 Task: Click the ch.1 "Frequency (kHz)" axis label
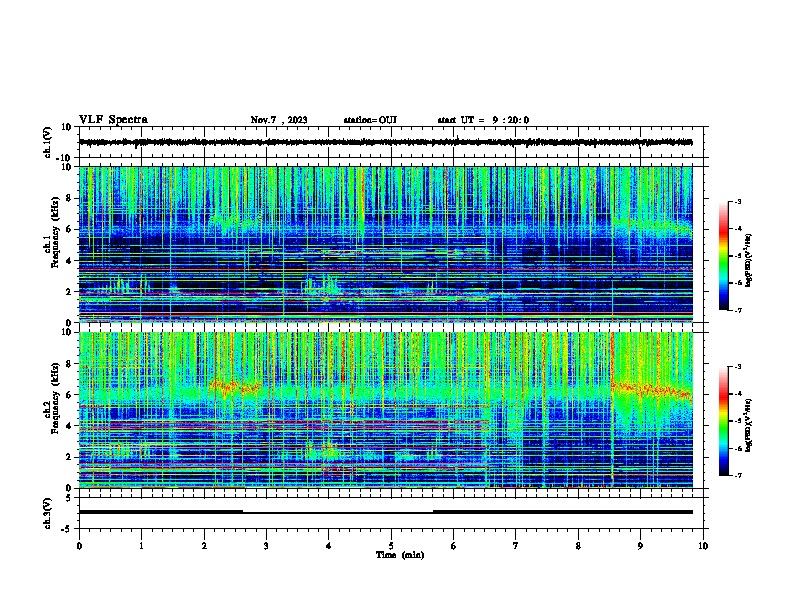coord(55,233)
